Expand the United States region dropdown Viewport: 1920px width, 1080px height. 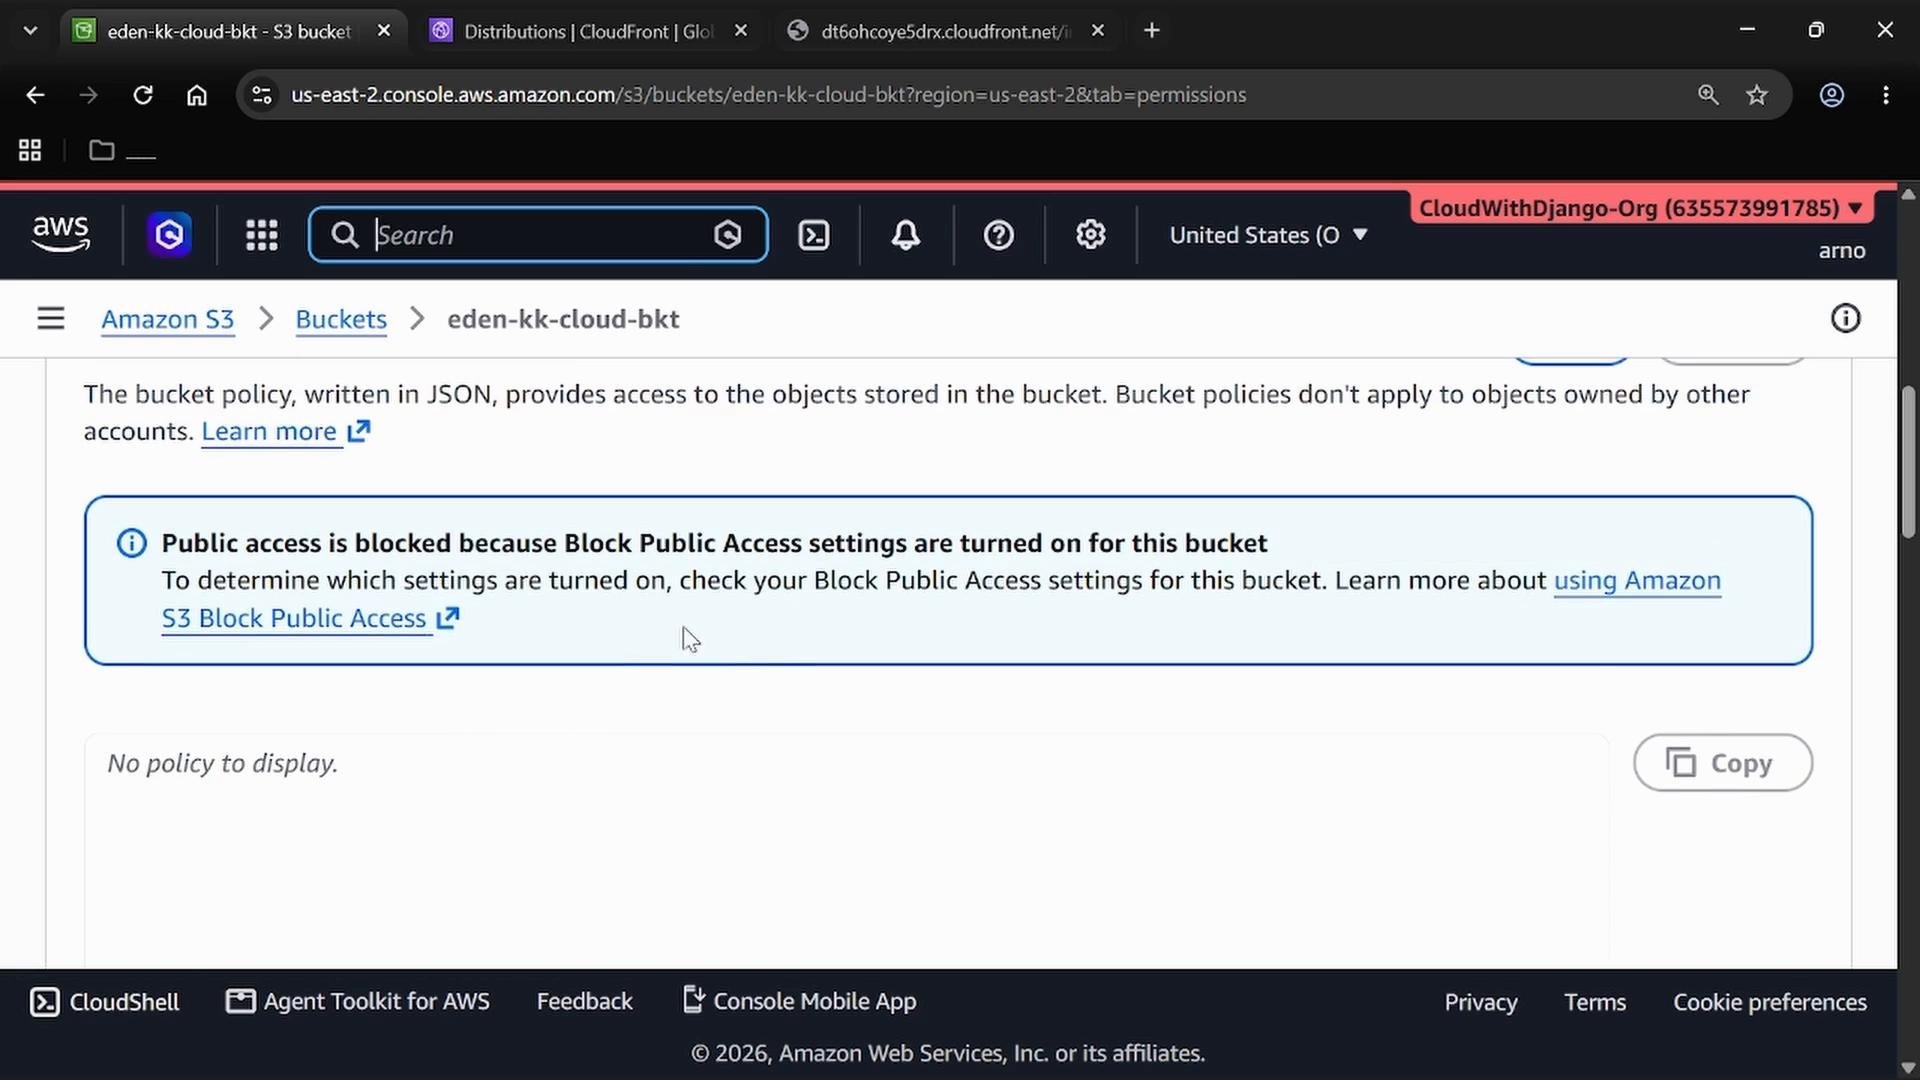pyautogui.click(x=1268, y=235)
